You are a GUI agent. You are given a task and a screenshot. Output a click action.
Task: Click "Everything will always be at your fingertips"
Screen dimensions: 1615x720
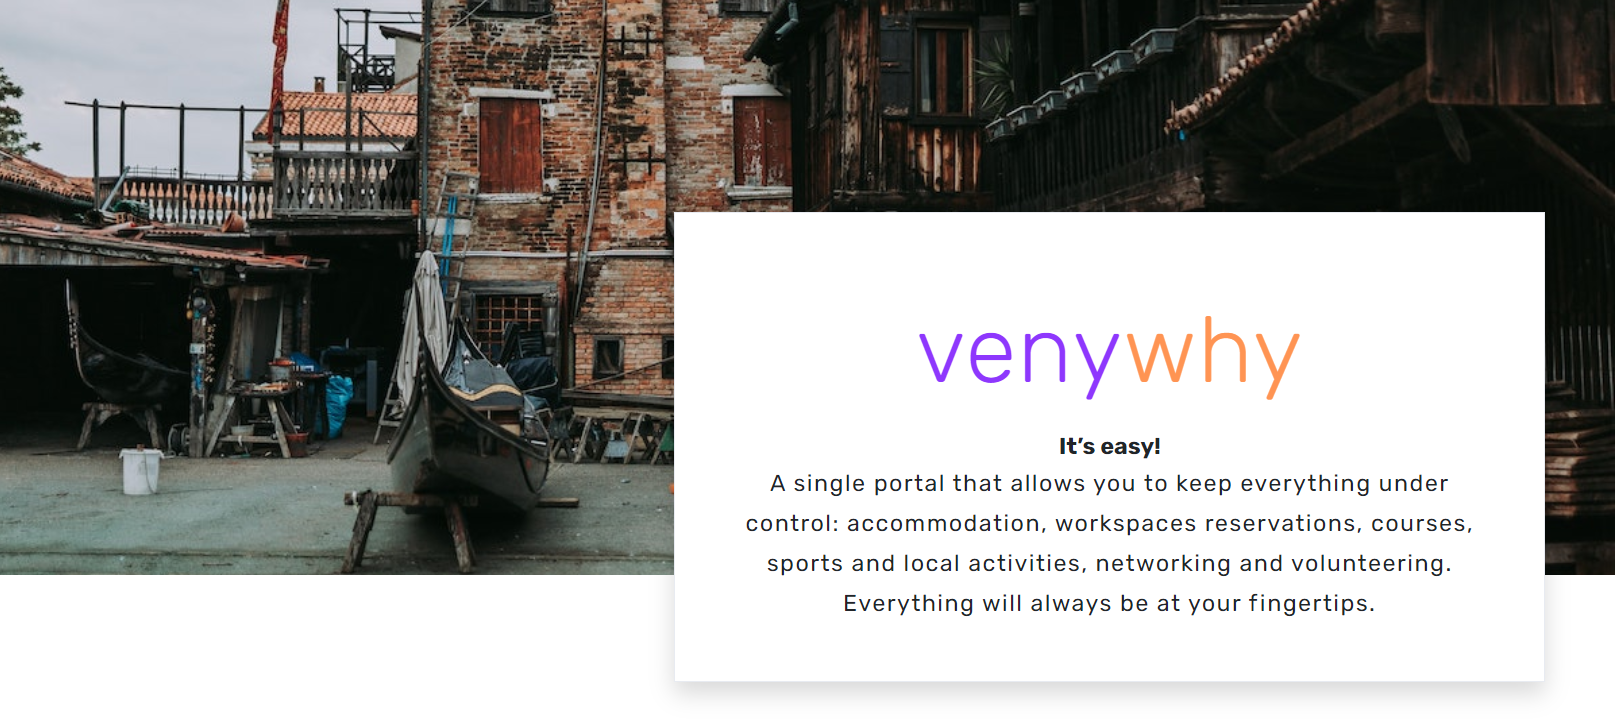pos(1109,604)
